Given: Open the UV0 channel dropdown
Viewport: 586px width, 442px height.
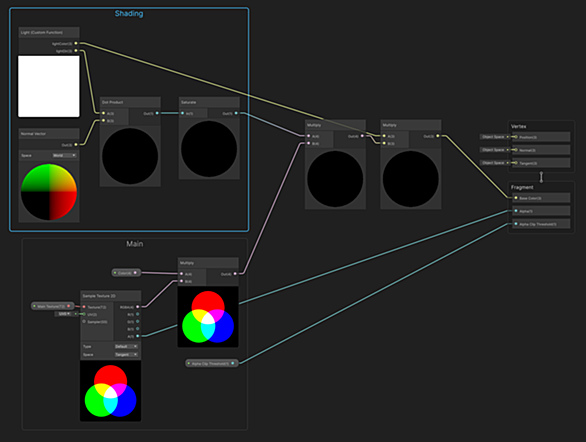Looking at the screenshot, I should pyautogui.click(x=64, y=314).
